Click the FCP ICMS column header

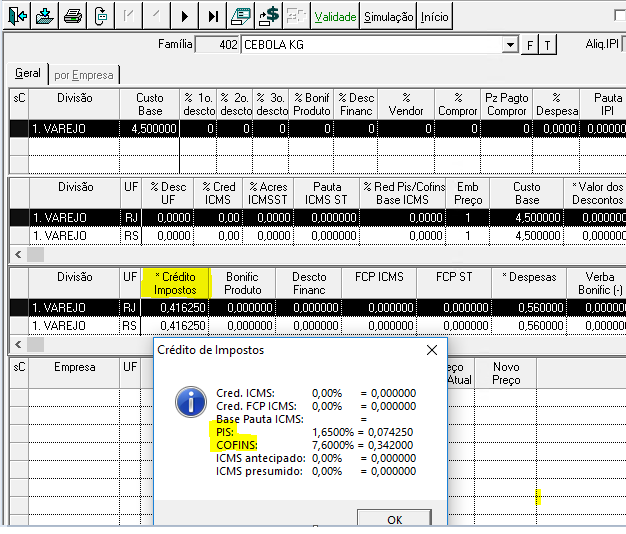point(379,283)
